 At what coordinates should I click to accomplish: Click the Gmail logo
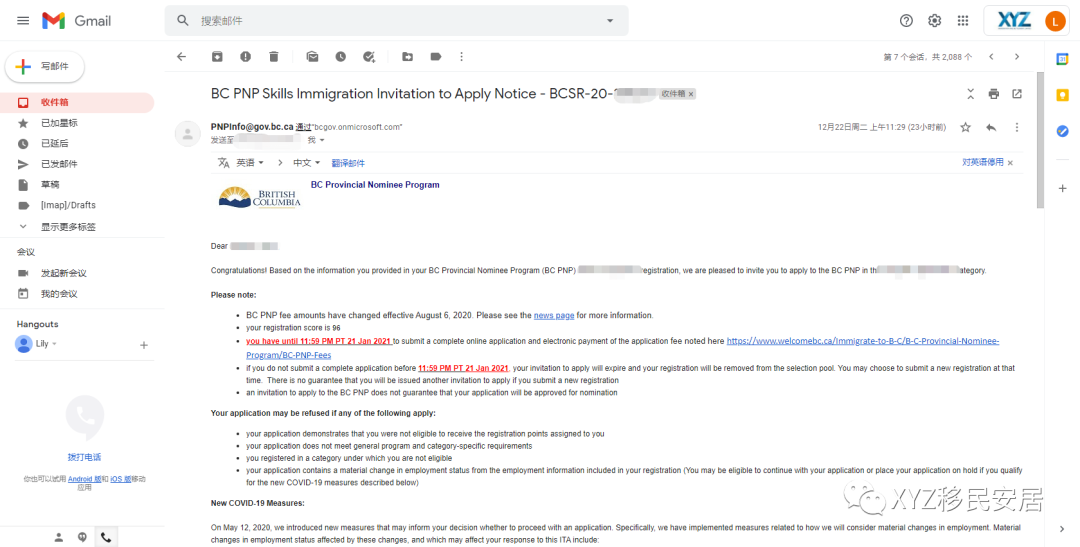tap(76, 21)
